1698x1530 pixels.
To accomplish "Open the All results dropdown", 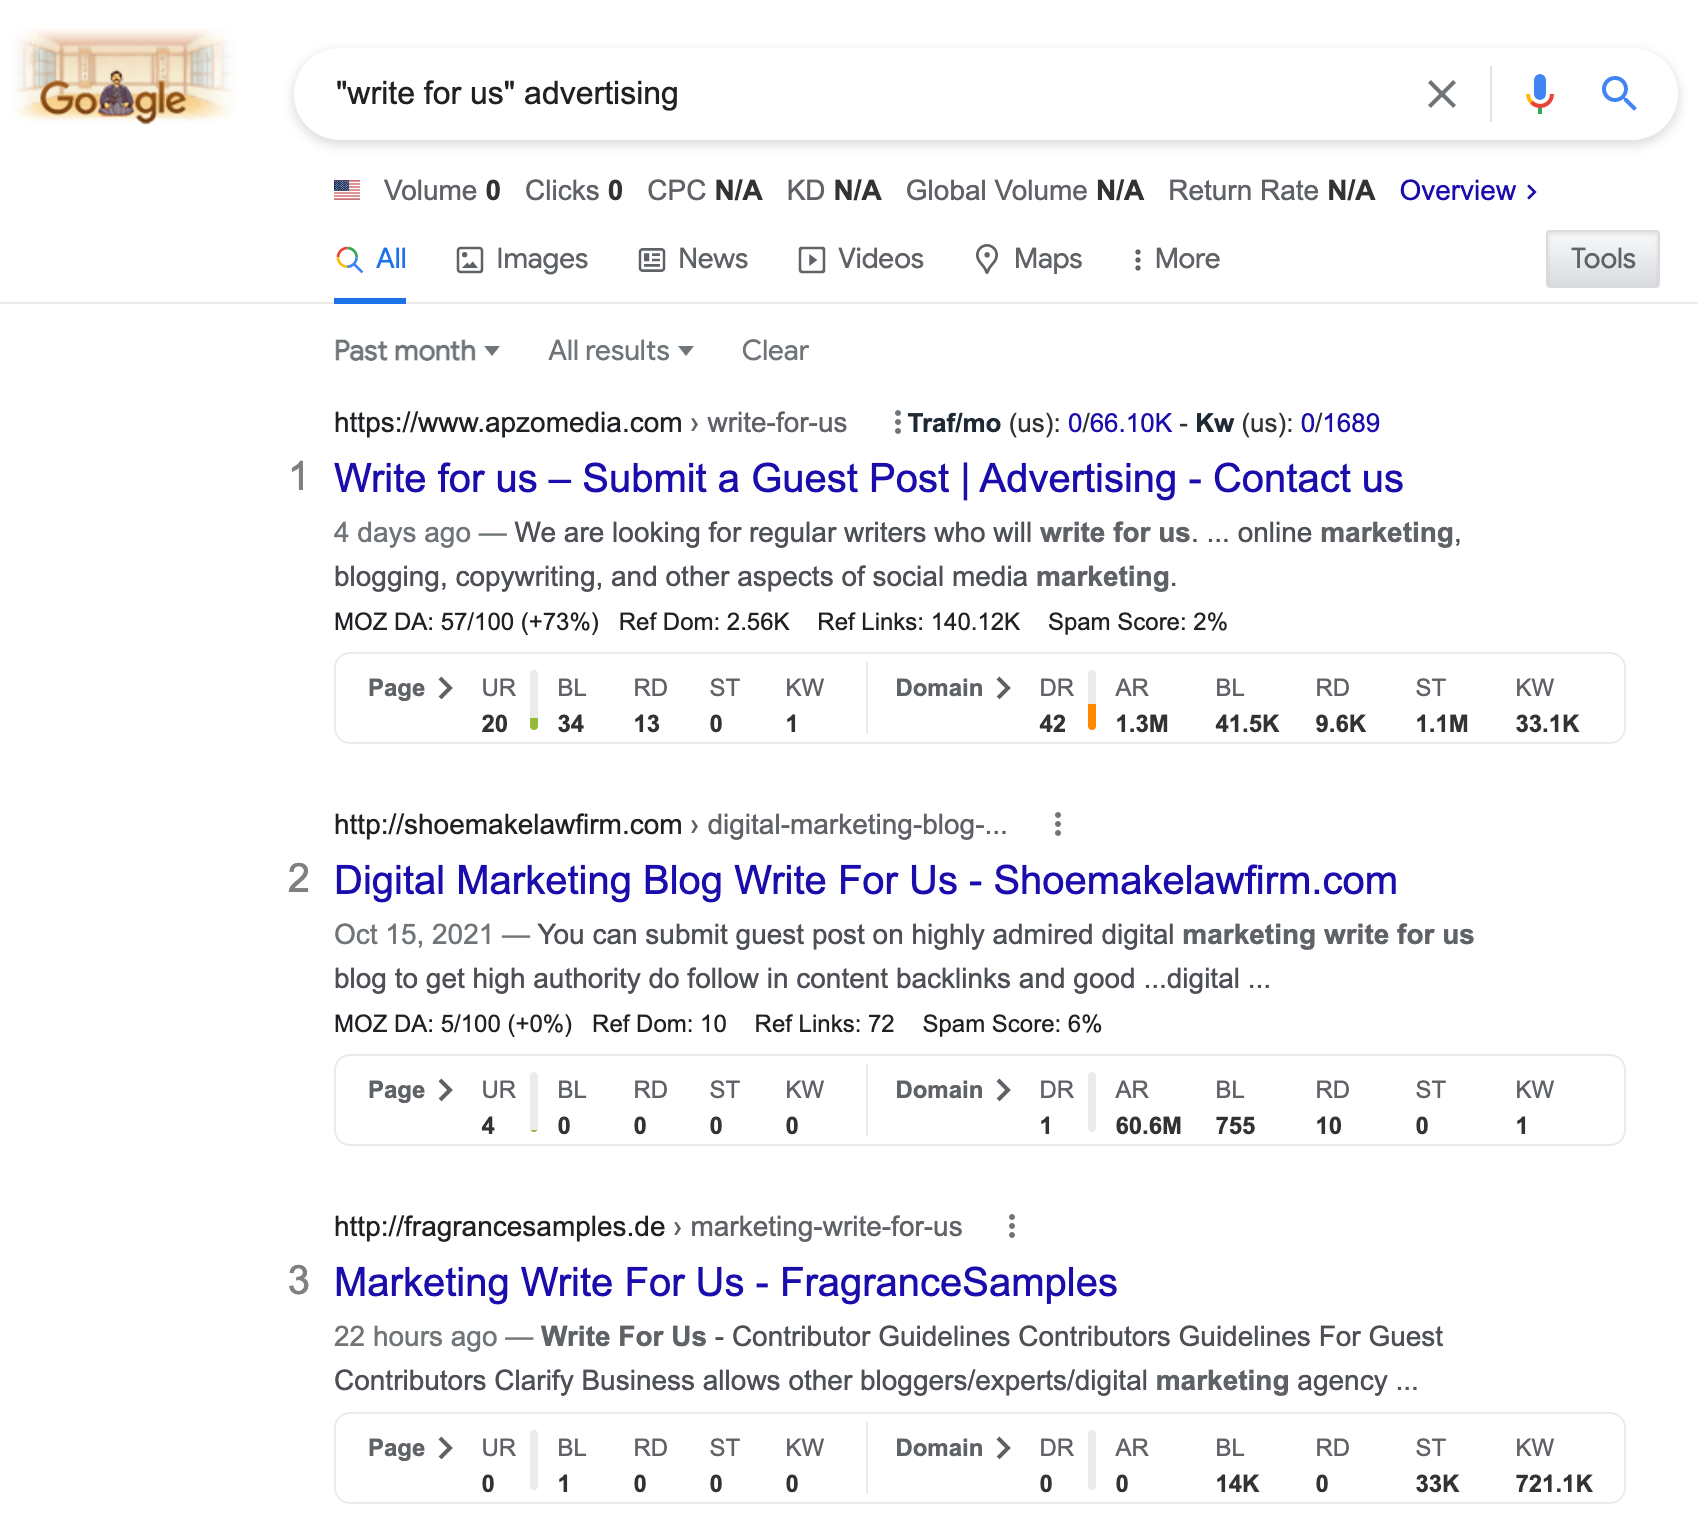I will coord(619,350).
